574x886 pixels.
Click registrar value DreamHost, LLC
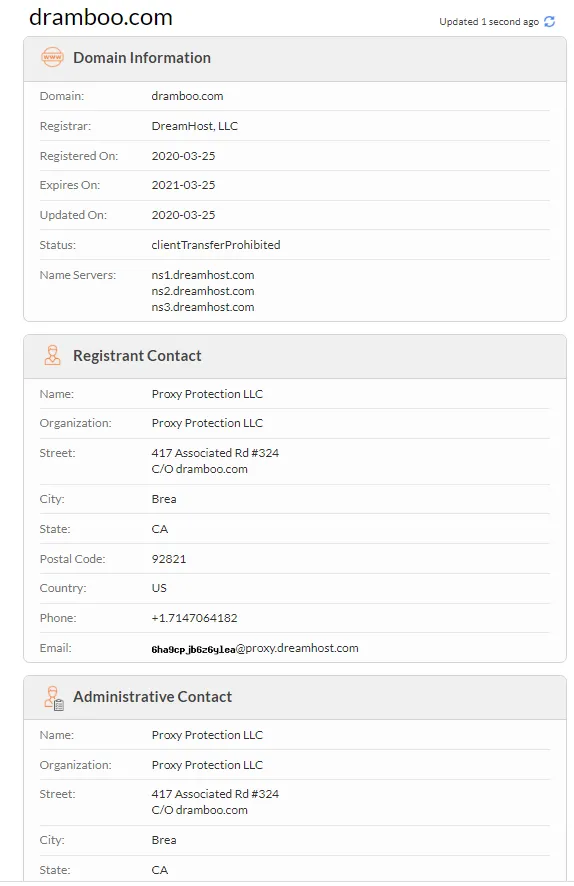[x=194, y=126]
